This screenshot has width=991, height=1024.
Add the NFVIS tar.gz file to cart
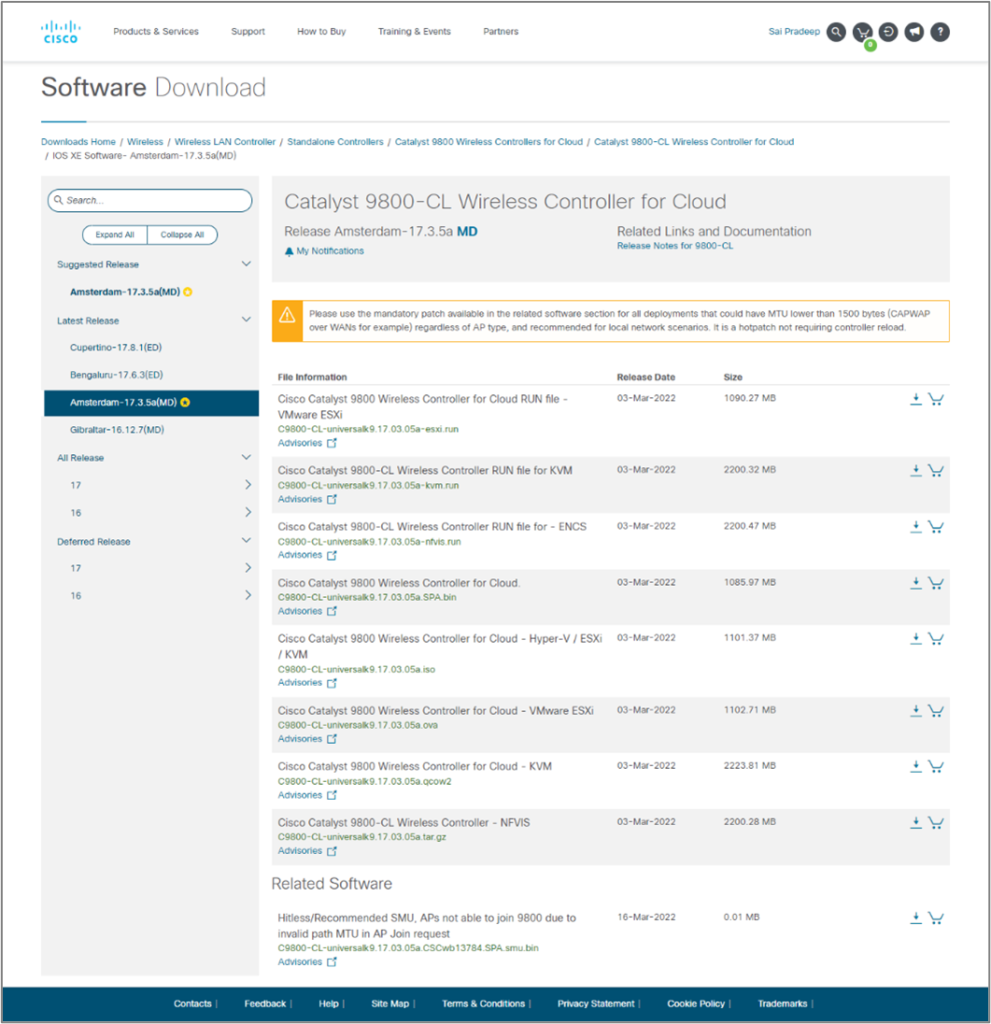point(936,822)
